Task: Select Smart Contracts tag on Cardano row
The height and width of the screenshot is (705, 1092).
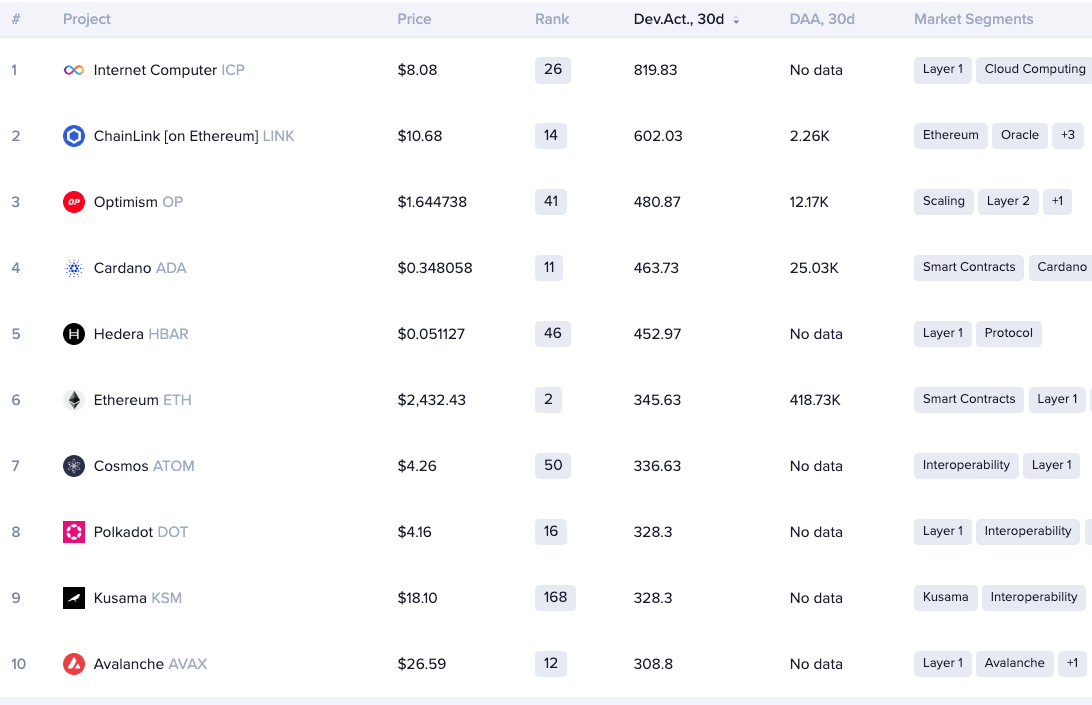Action: click(x=969, y=268)
